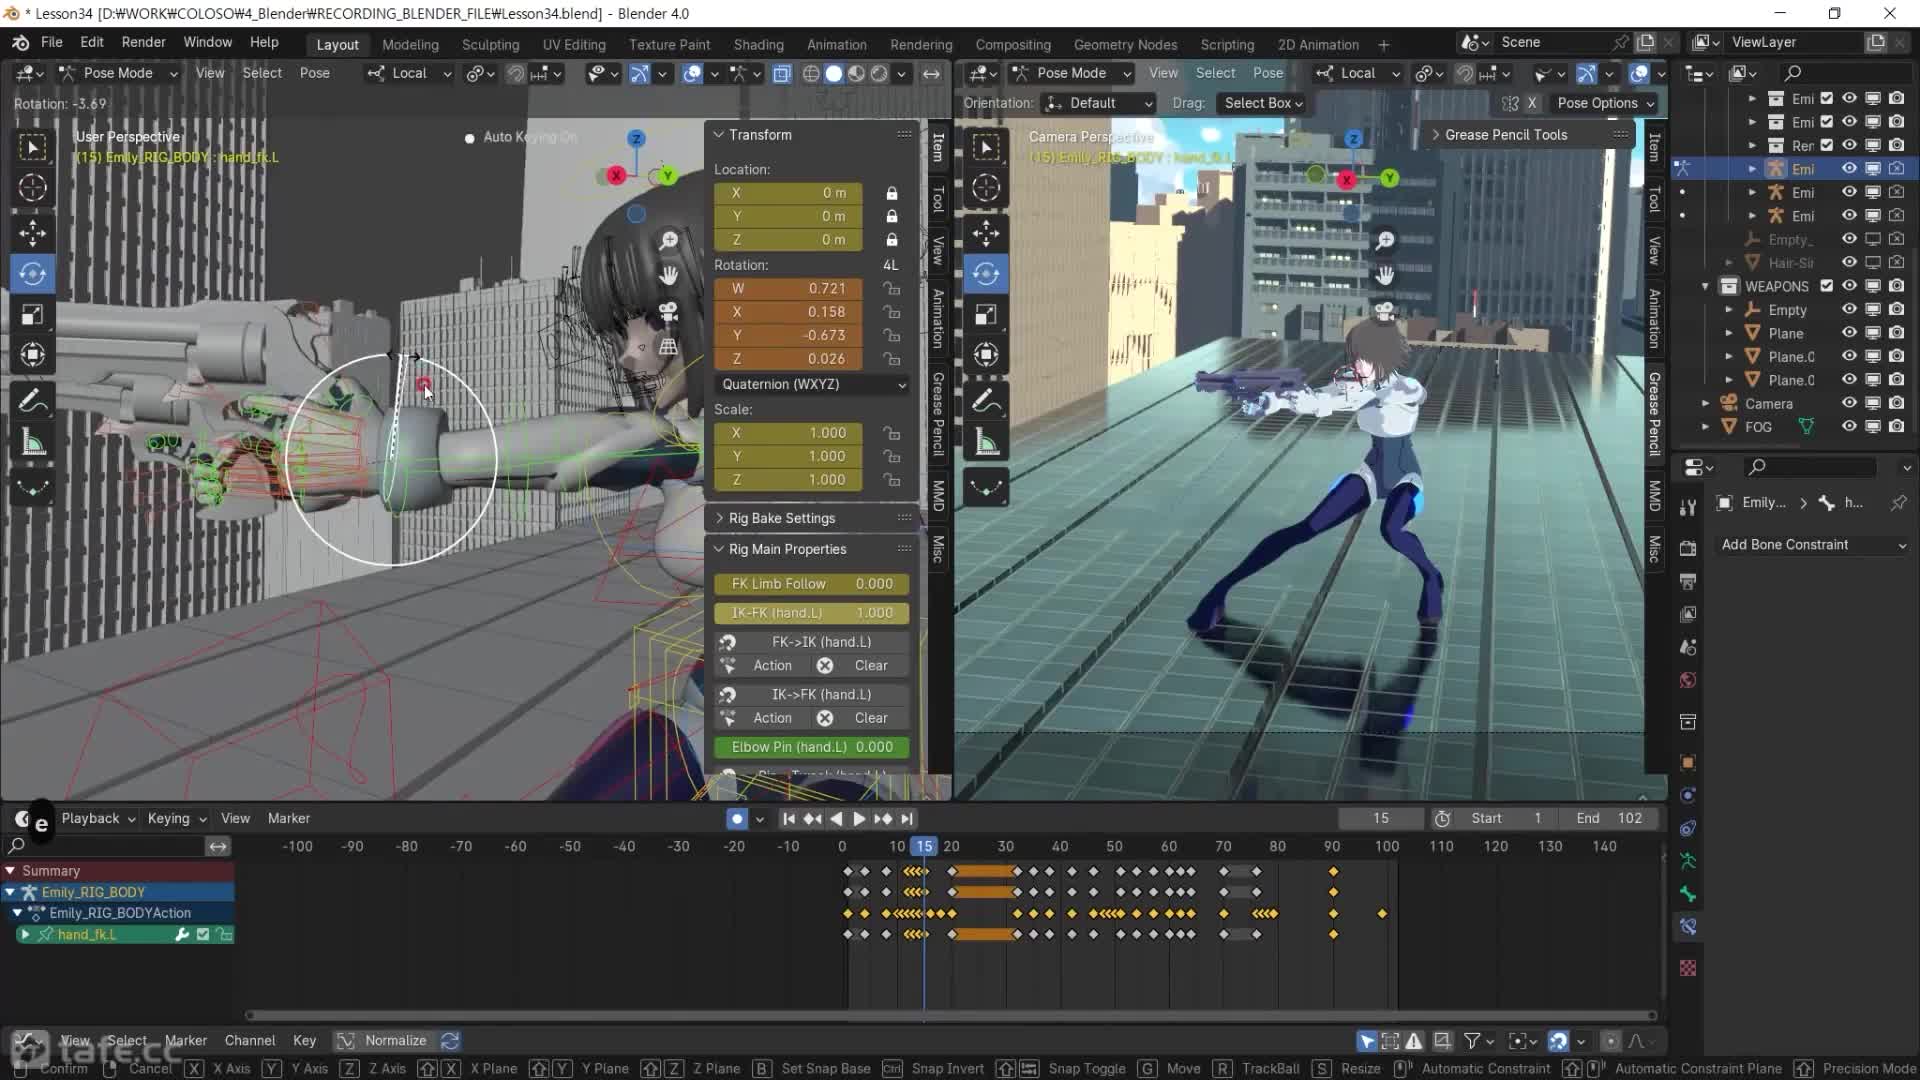Jump to the timeline end frame
Viewport: 1920px width, 1080px height.
pos(907,819)
